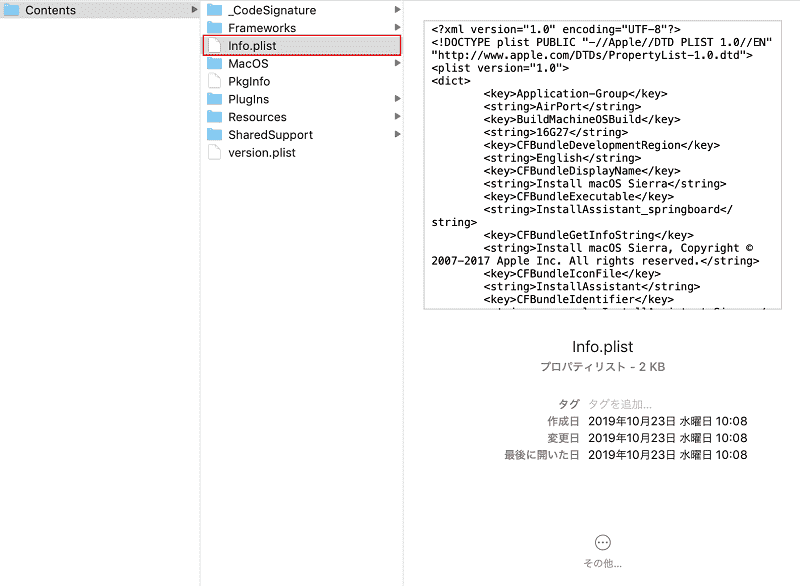Expand the Contents folder arrow
Screen dimensions: 800x586
(194, 10)
